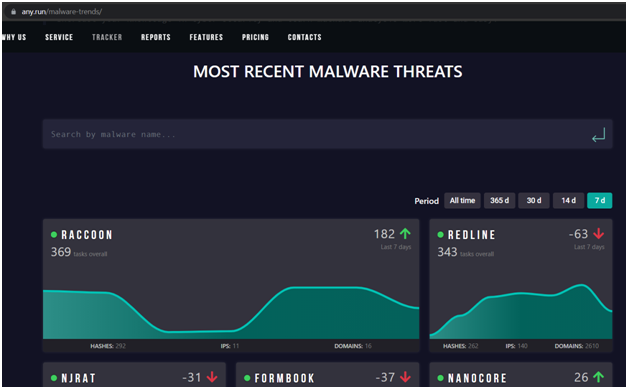Click Redline IPS: 140 stat

(x=517, y=346)
